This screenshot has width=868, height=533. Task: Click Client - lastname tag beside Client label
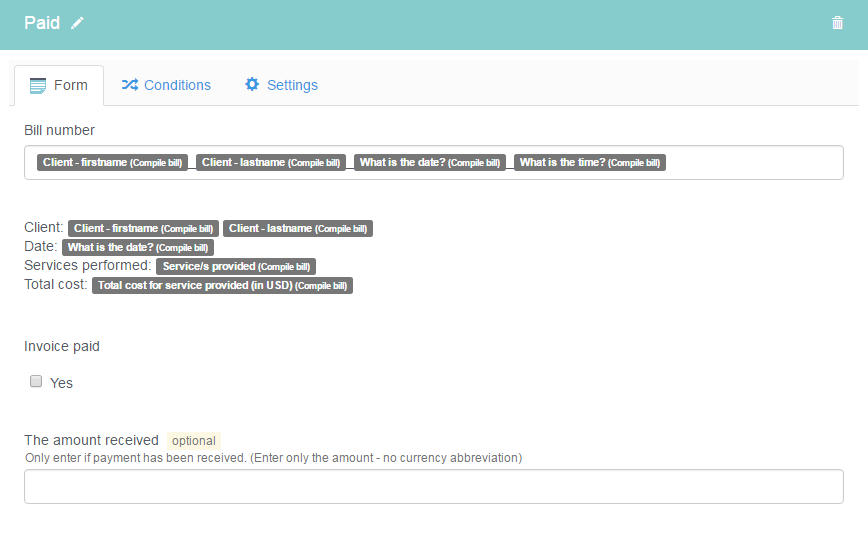(x=298, y=229)
